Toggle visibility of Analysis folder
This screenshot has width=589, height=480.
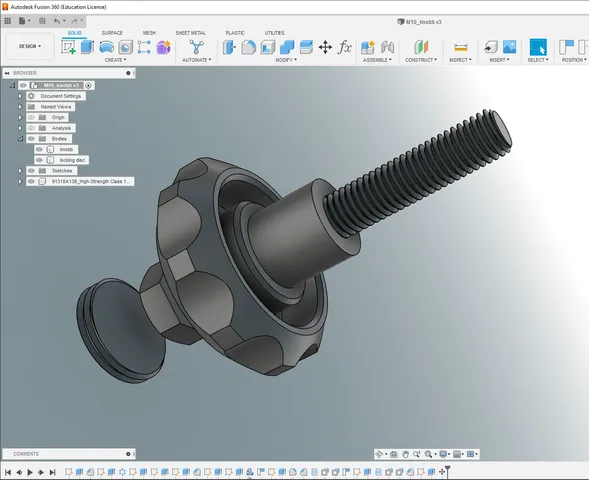[x=31, y=128]
